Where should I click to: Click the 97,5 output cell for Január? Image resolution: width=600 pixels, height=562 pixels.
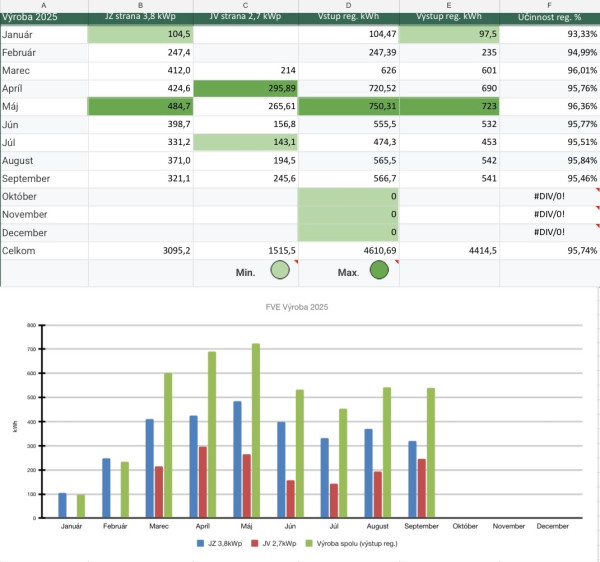[449, 36]
